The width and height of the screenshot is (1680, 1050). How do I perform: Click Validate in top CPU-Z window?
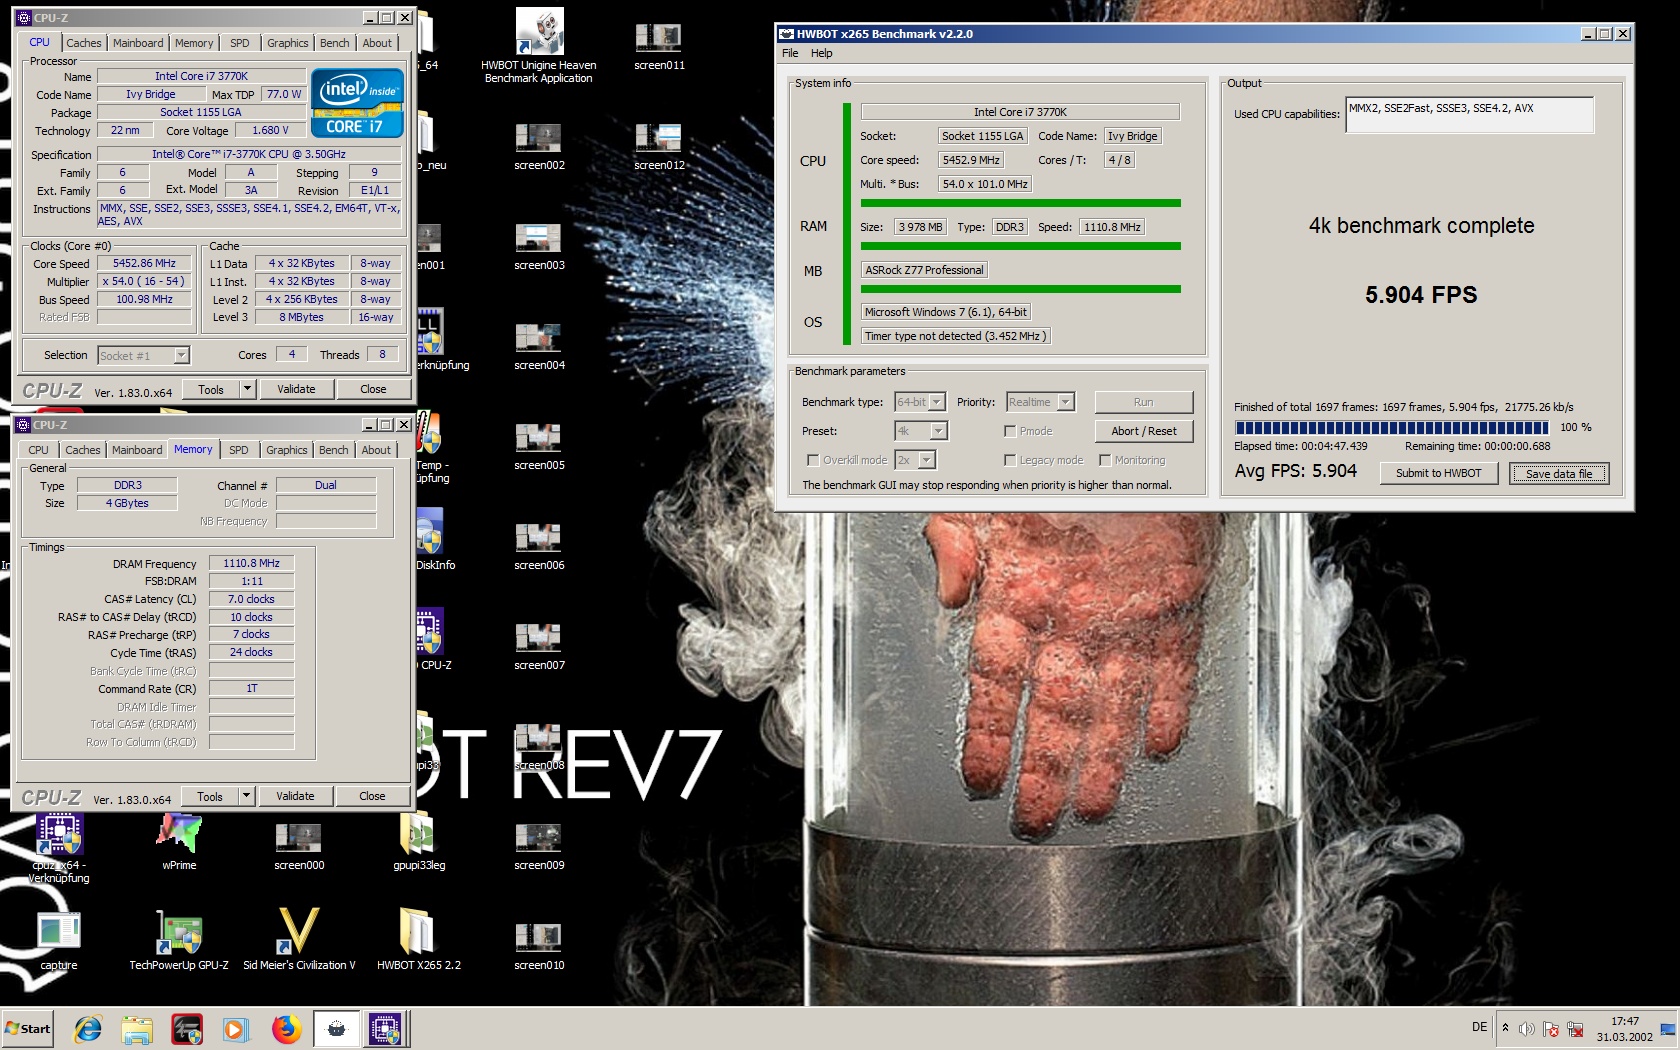(296, 389)
